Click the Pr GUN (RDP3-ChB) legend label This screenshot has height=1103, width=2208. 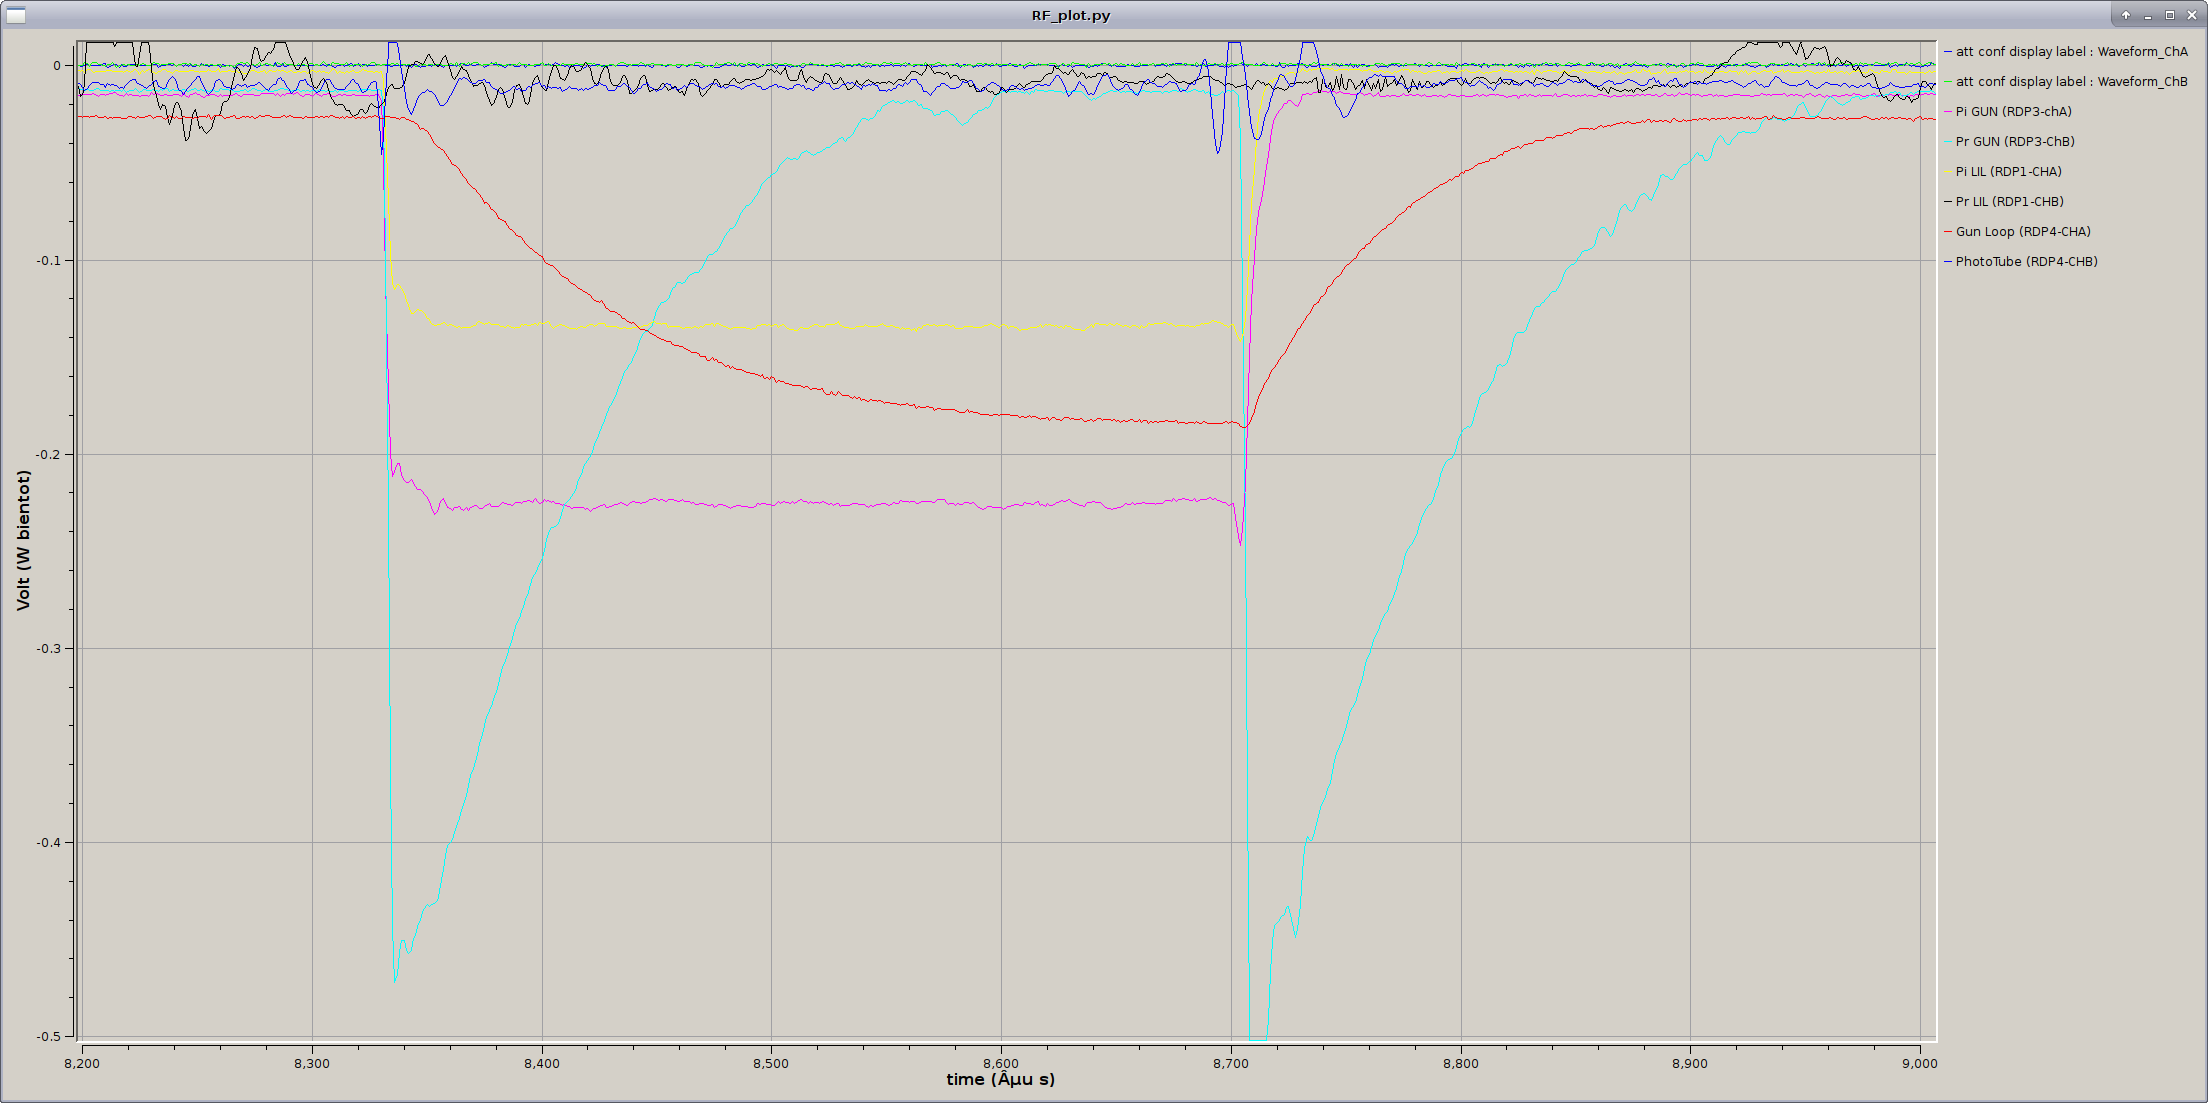[x=2014, y=141]
